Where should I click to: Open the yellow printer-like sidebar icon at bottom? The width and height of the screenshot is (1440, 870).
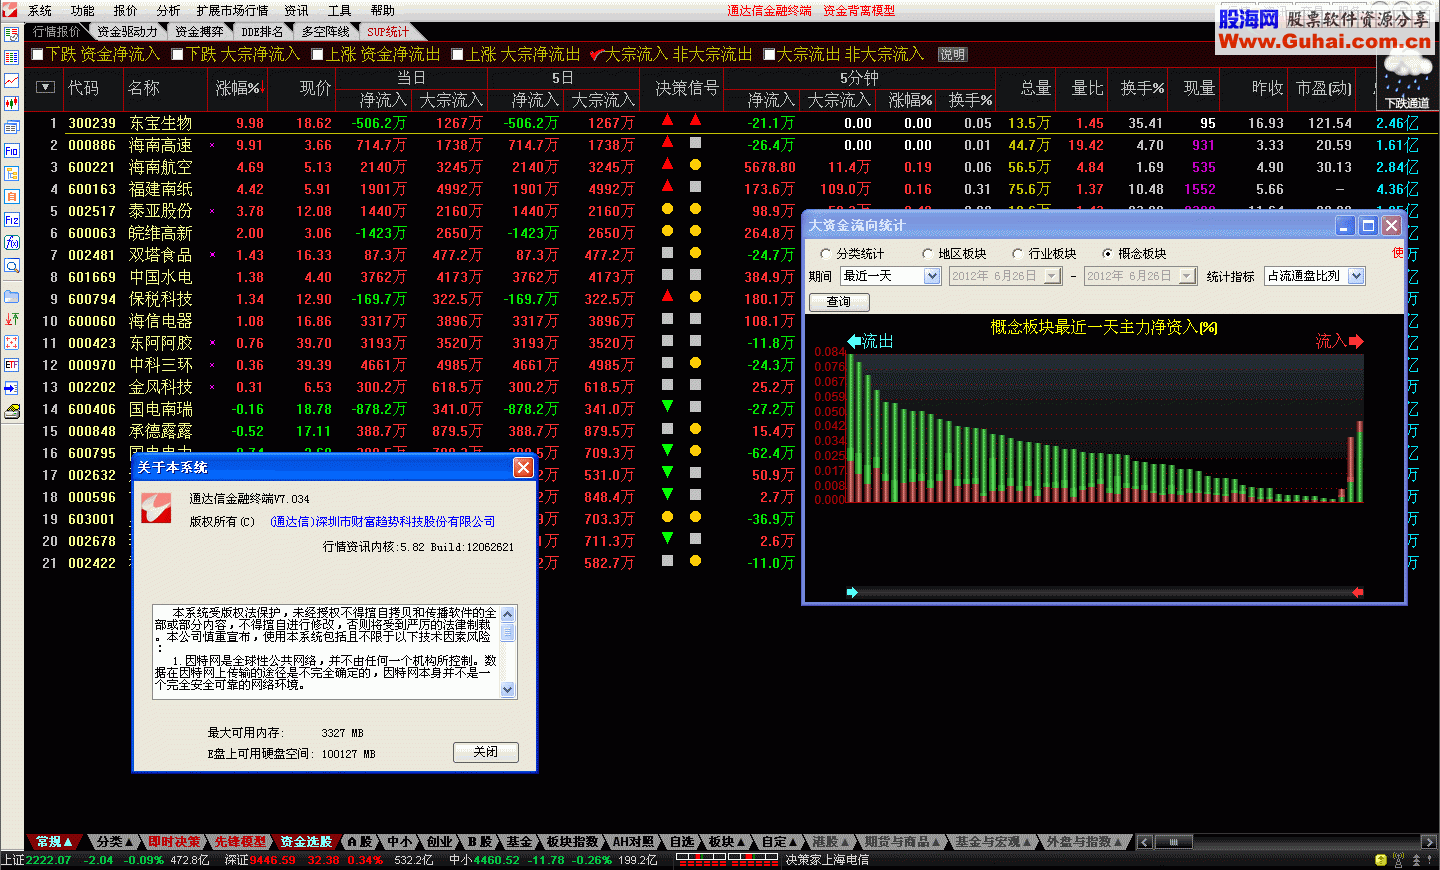click(12, 412)
